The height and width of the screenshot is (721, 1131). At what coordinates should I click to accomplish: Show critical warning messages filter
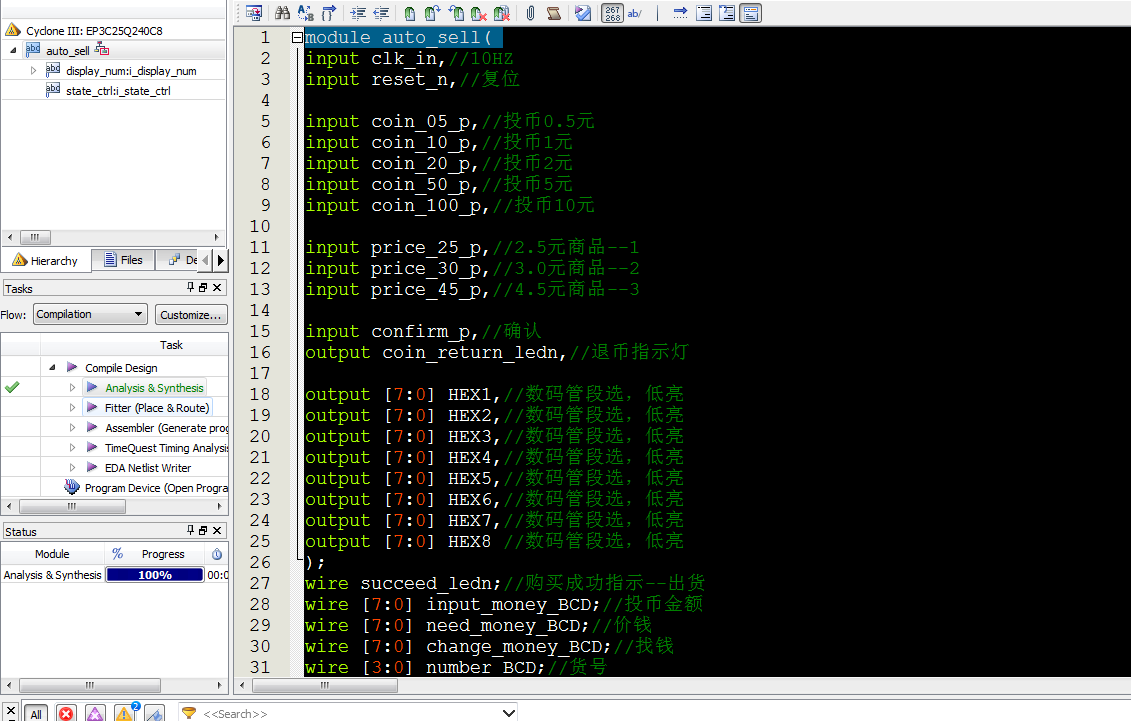pyautogui.click(x=95, y=714)
